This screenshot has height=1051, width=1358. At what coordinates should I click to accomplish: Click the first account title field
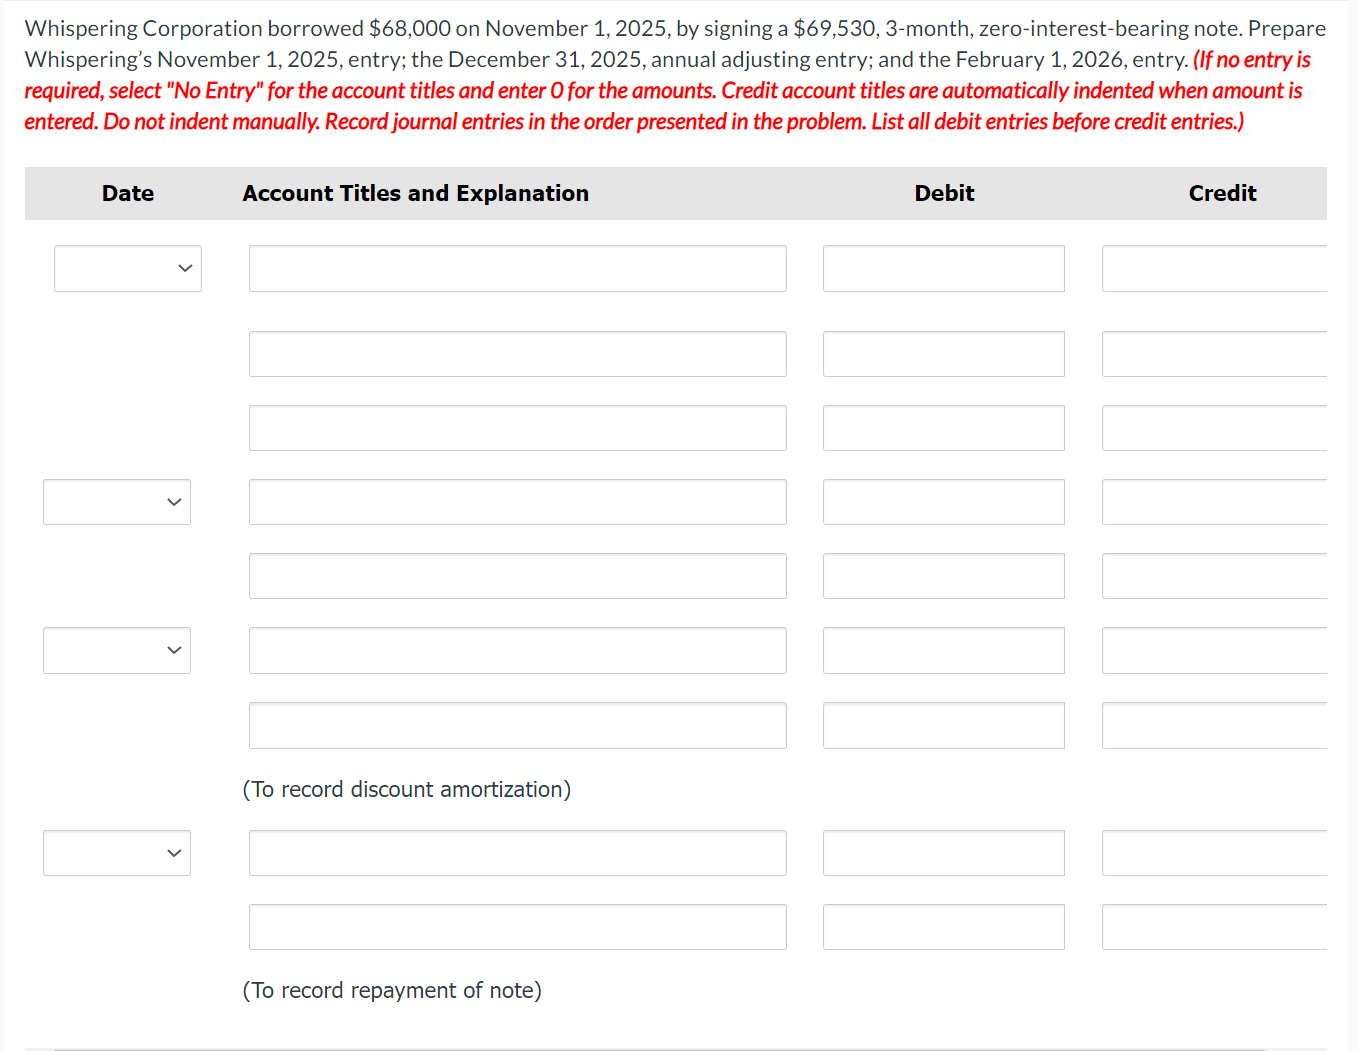click(x=517, y=268)
